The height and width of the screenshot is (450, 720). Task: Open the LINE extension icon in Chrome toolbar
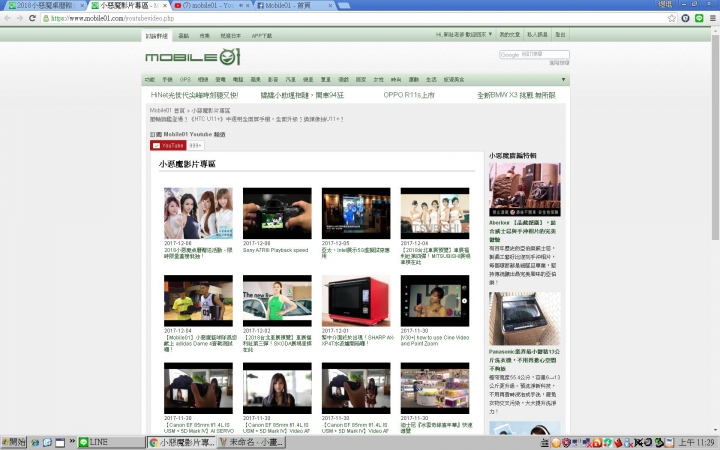click(x=699, y=18)
